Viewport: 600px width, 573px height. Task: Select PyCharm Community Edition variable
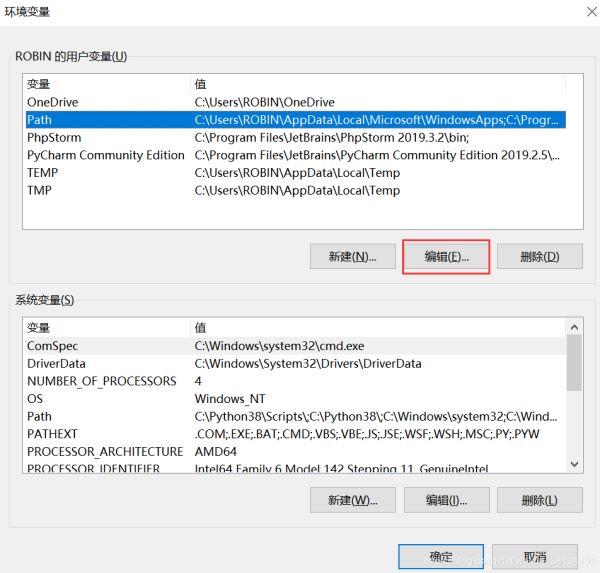pyautogui.click(x=296, y=155)
